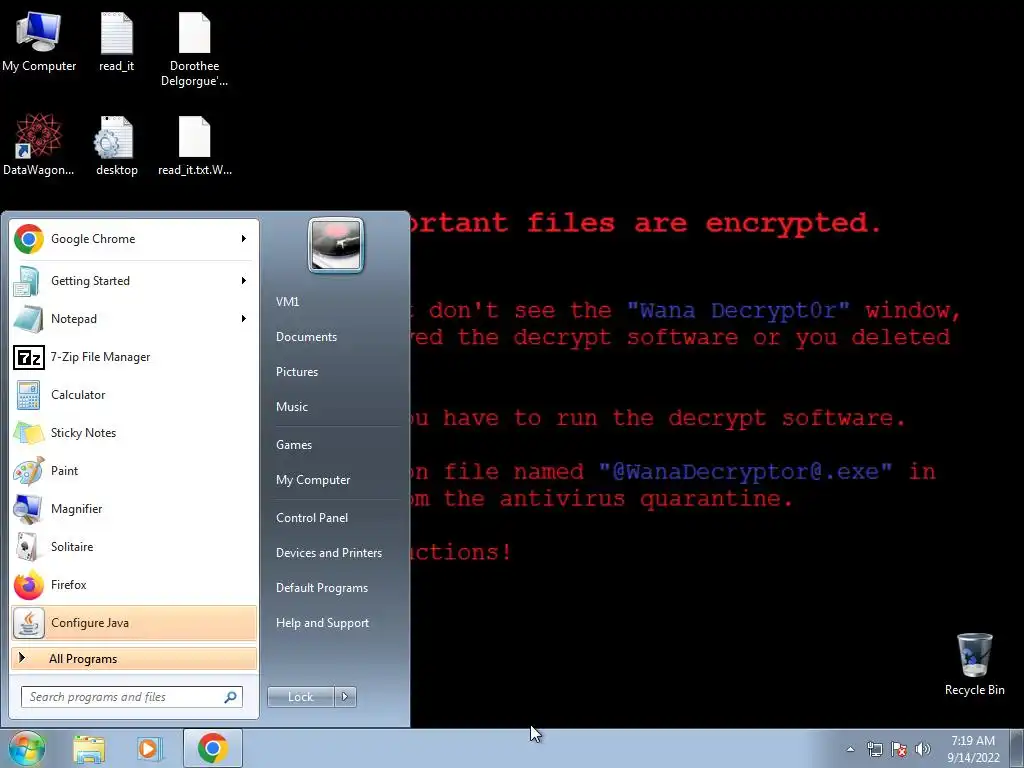Viewport: 1024px width, 768px height.
Task: Click the taskbar clock and date
Action: pos(973,749)
